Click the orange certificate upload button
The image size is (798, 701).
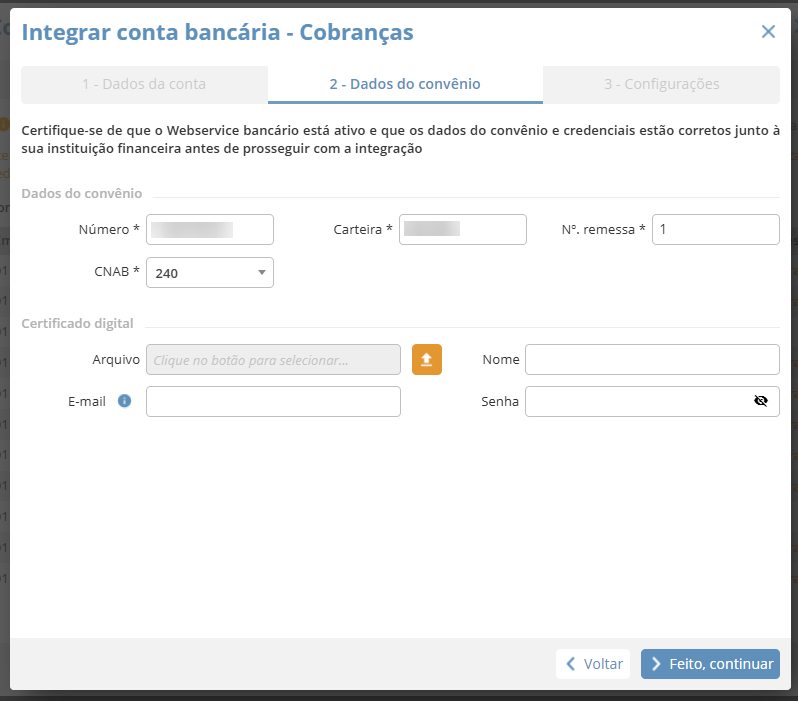pyautogui.click(x=427, y=360)
